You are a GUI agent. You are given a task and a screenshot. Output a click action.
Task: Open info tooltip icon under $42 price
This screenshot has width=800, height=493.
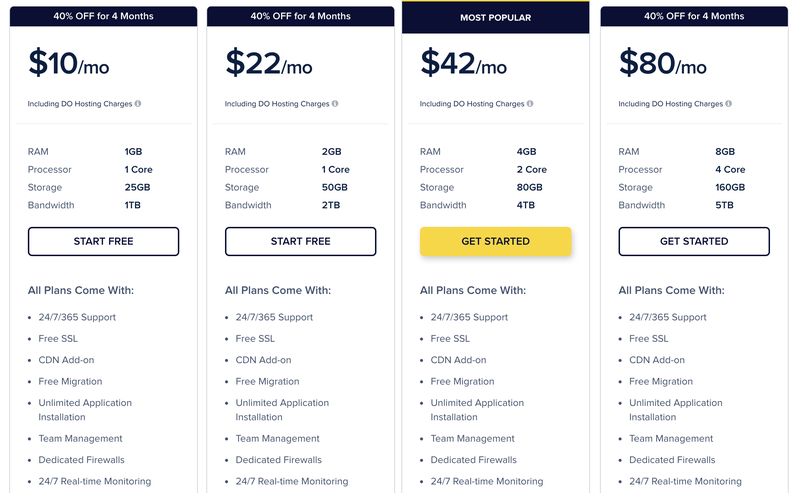click(530, 104)
